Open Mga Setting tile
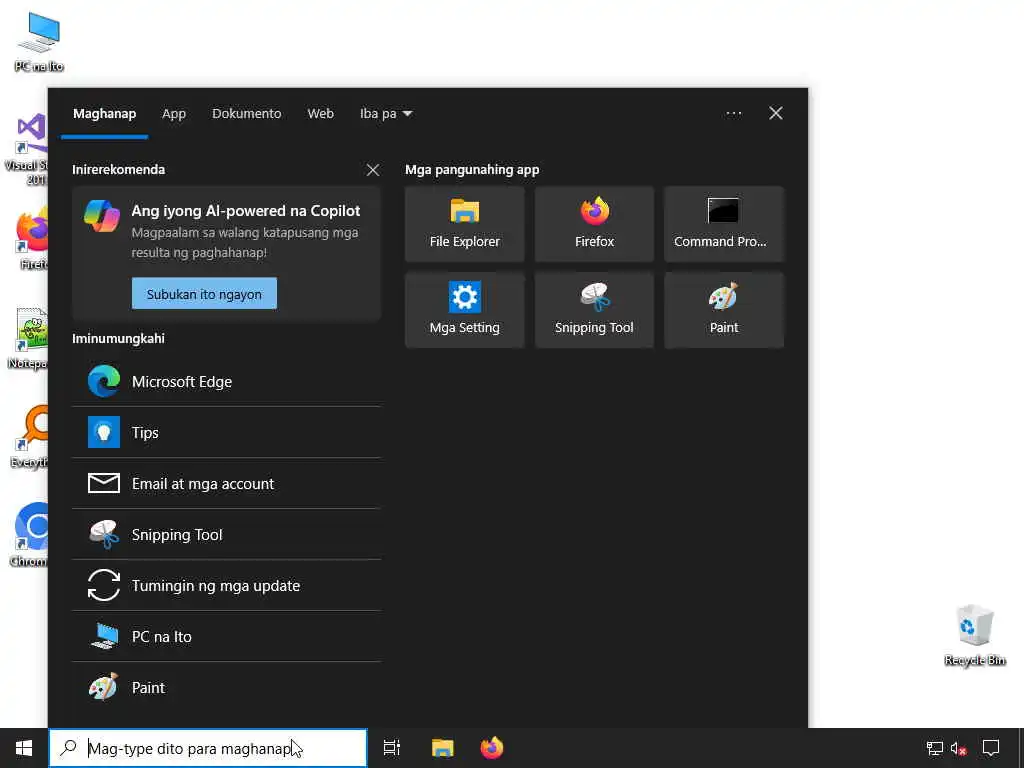 coord(464,310)
